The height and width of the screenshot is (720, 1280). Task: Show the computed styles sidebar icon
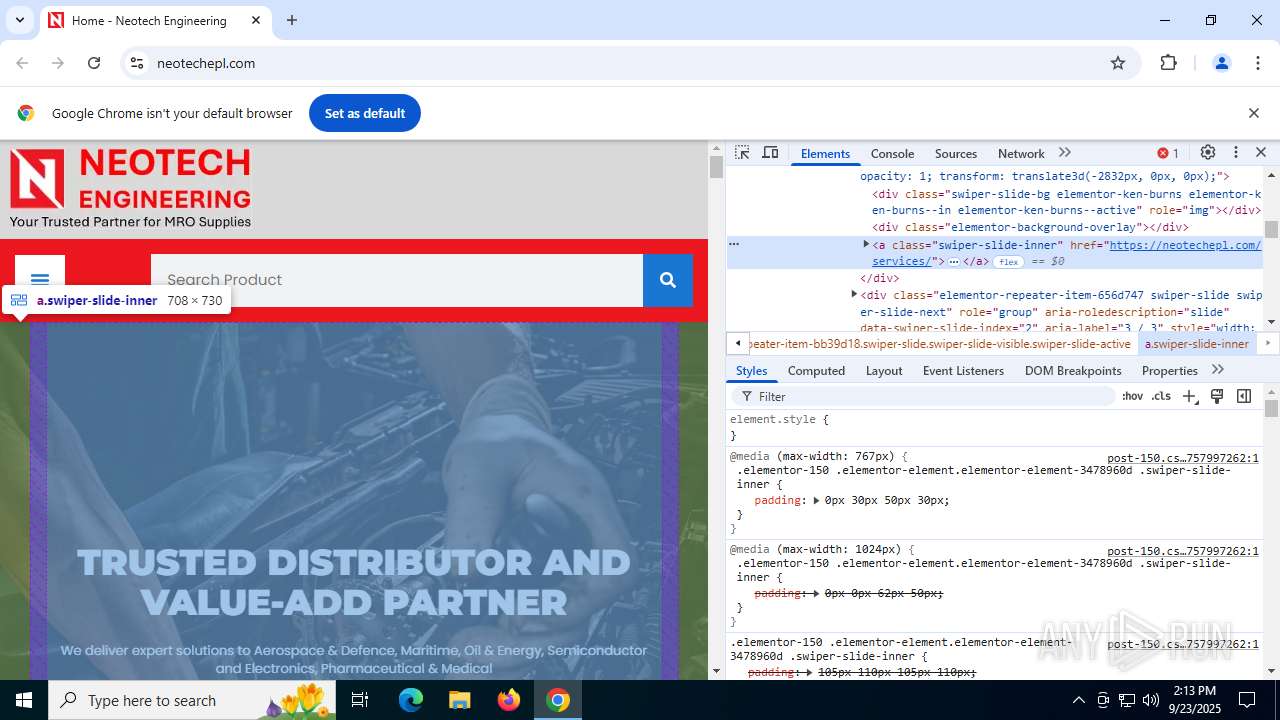click(x=1244, y=396)
